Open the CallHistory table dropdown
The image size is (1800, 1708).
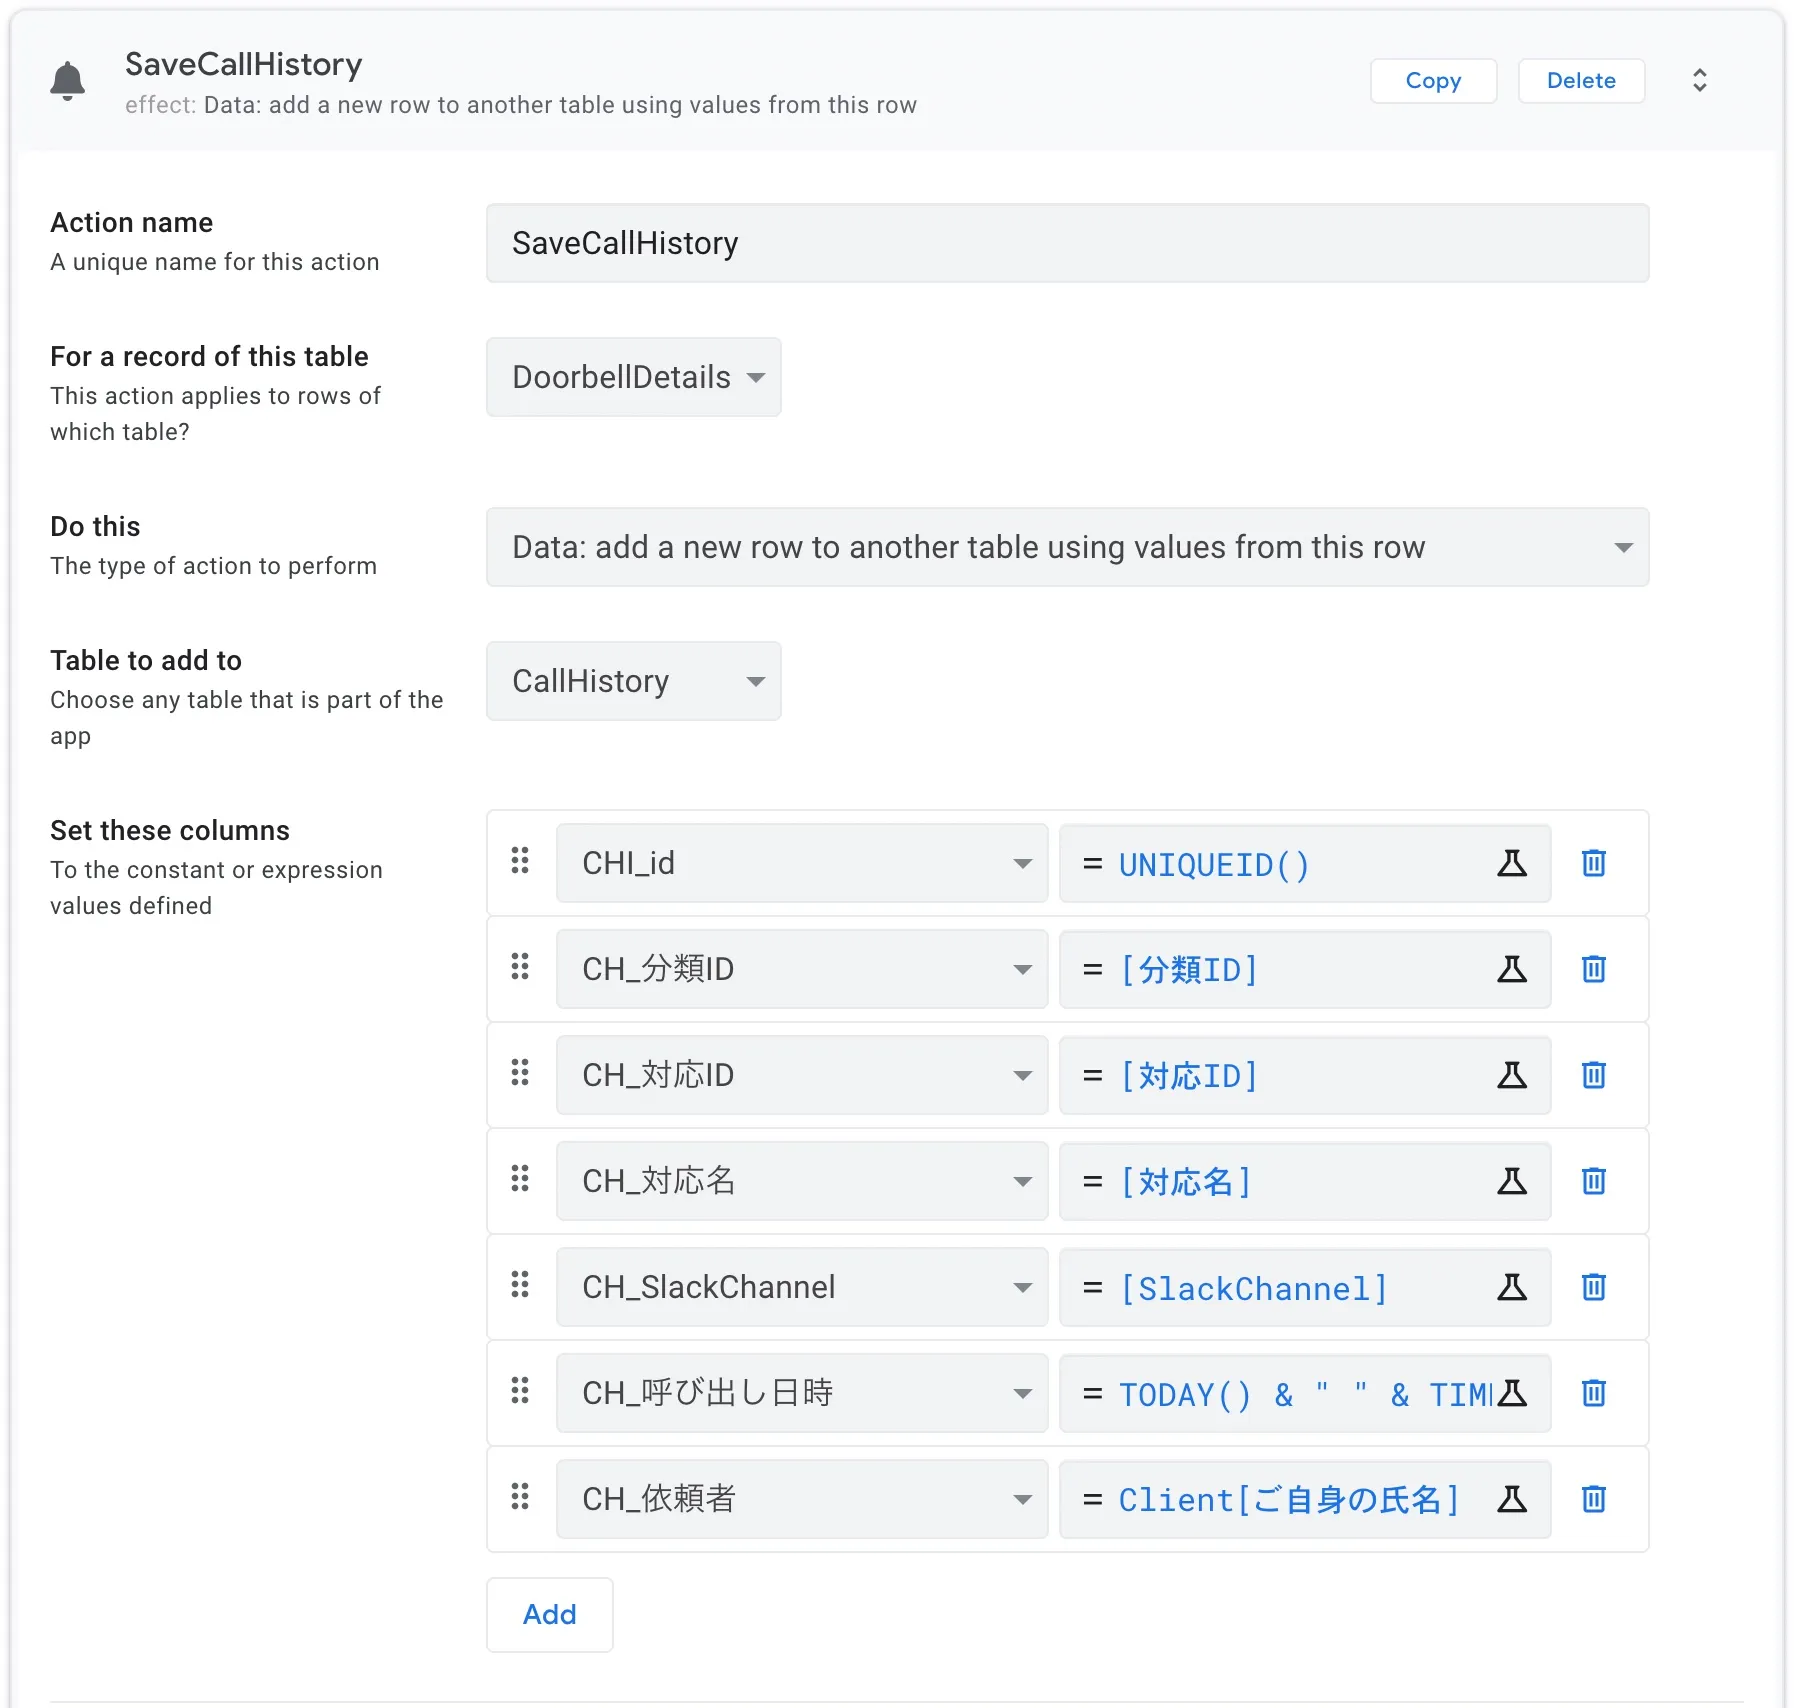(633, 681)
